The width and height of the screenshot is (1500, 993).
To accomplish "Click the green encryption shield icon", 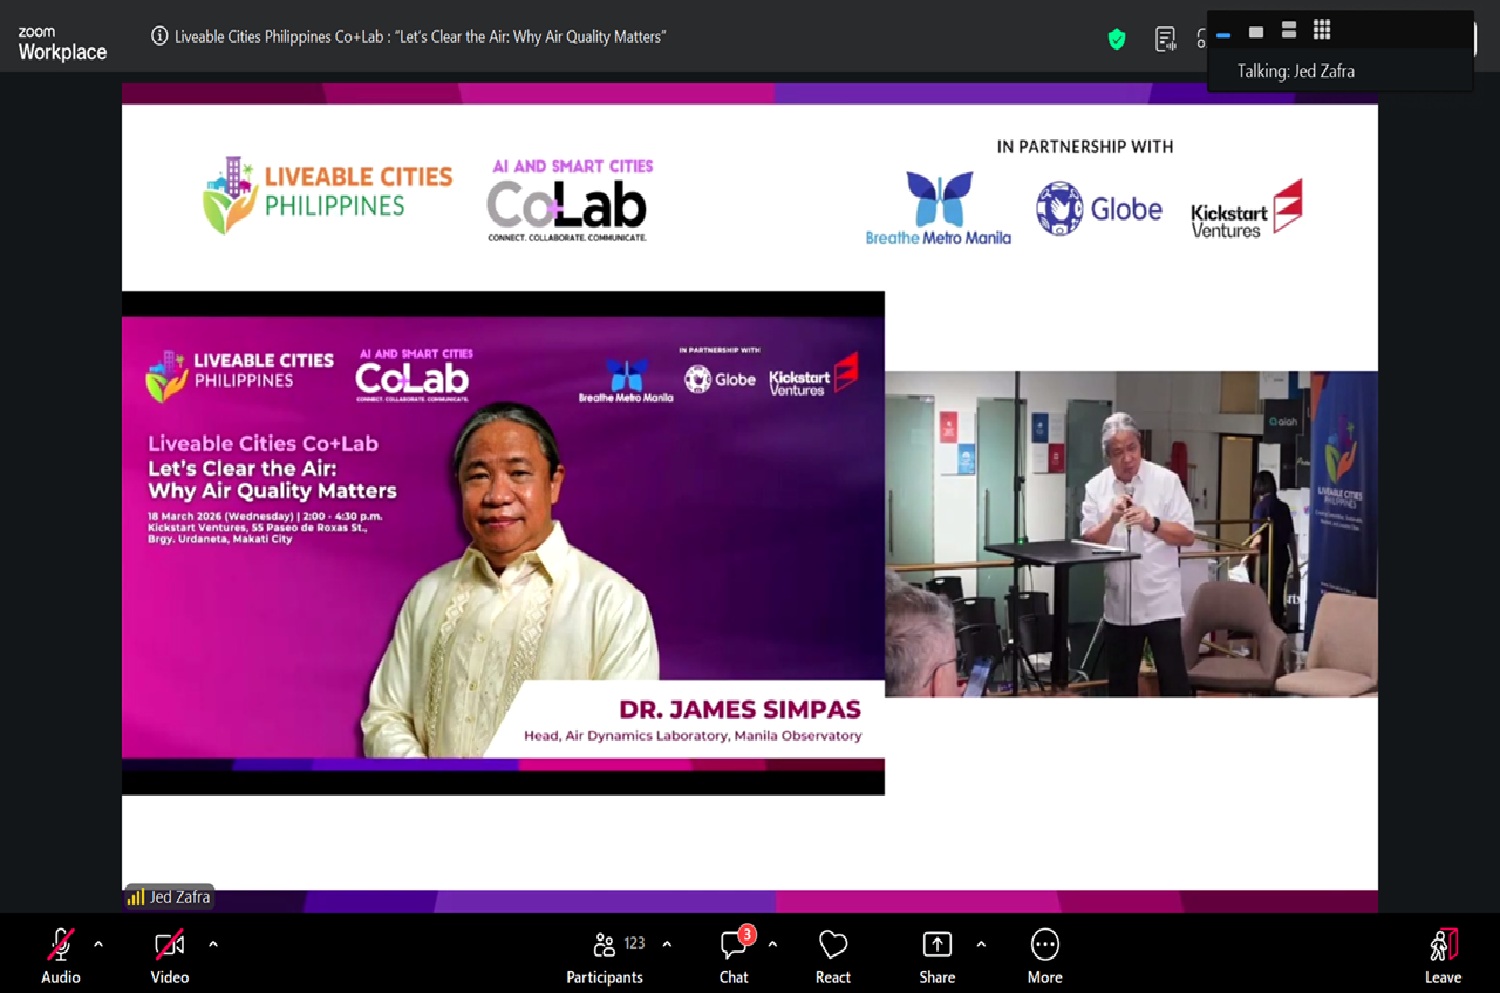I will coord(1117,39).
